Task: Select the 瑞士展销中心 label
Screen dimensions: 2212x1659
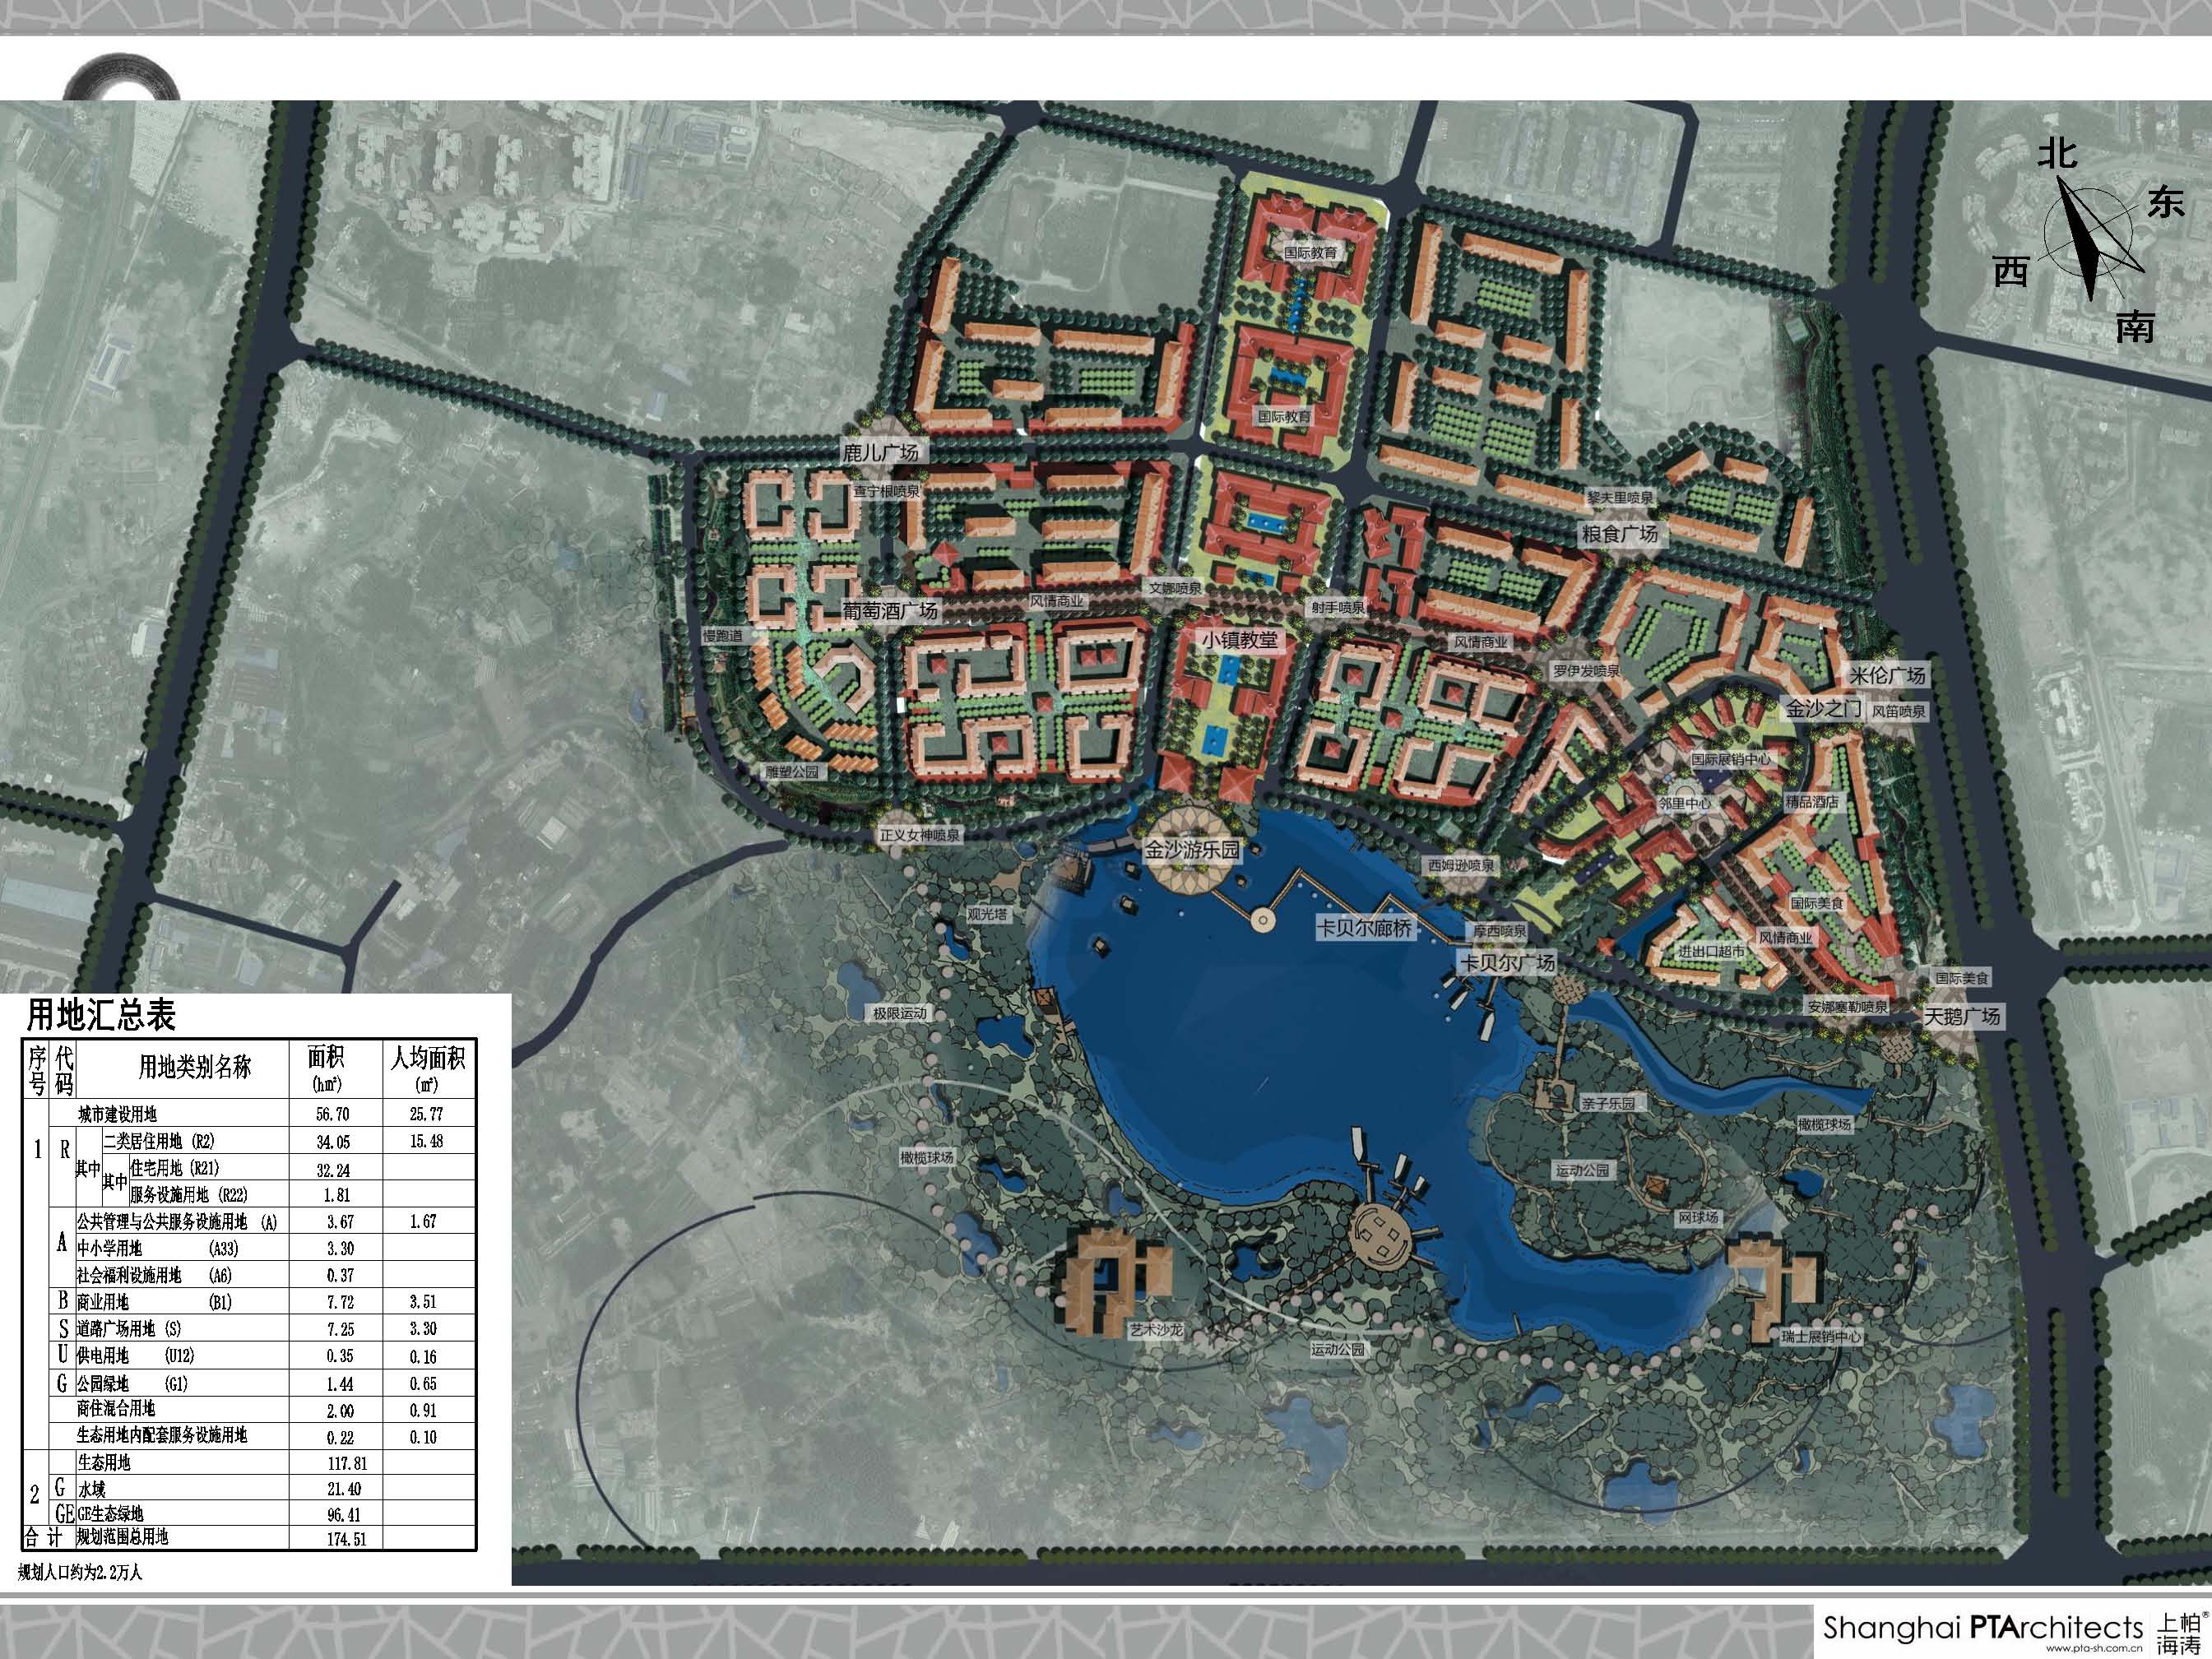Action: click(x=1821, y=1336)
